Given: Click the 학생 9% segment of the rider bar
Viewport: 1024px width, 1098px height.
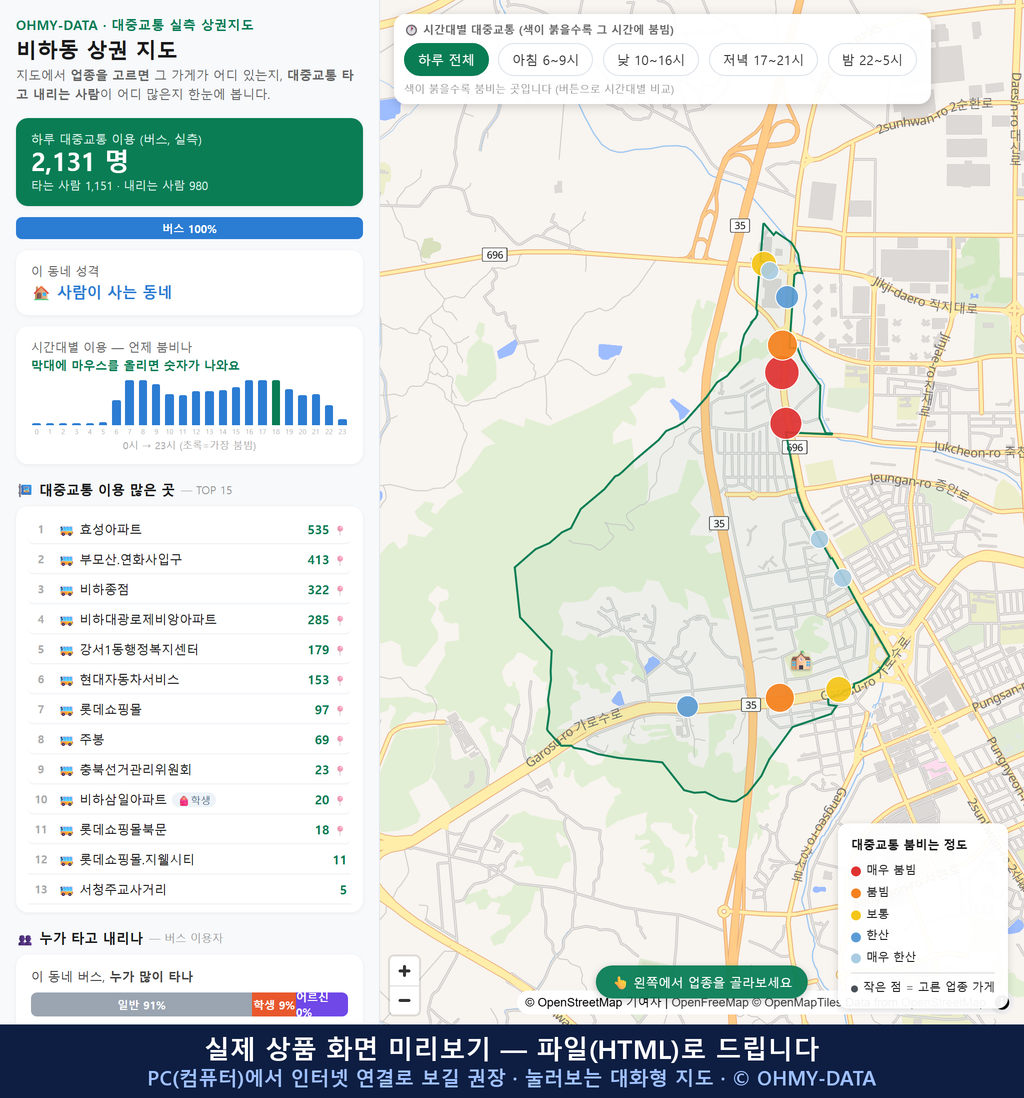Looking at the screenshot, I should click(x=274, y=1005).
